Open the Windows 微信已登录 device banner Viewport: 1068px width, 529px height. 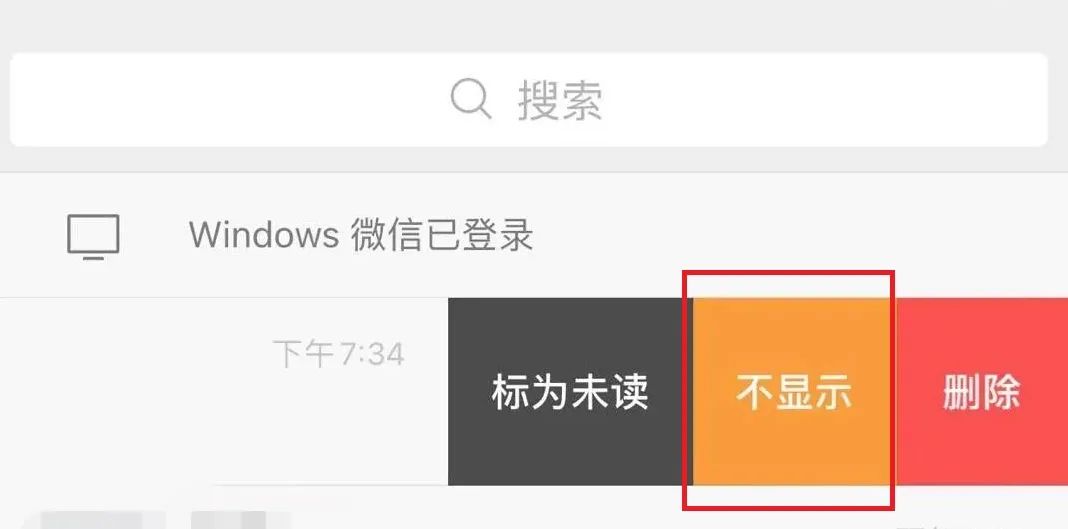click(x=534, y=236)
